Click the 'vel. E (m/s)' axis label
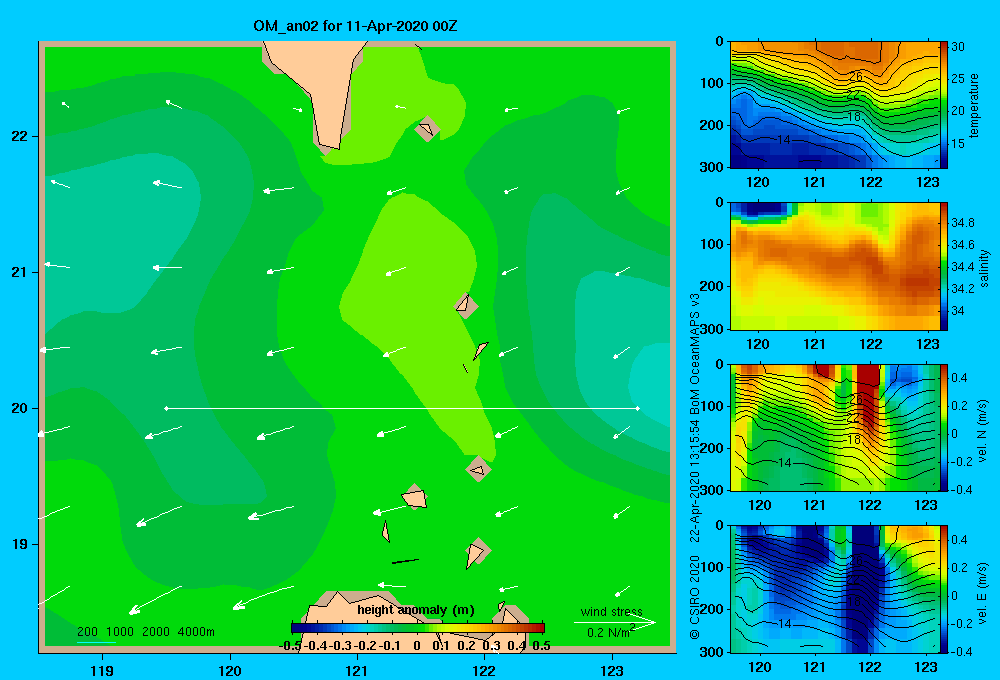1000x680 pixels. 982,593
